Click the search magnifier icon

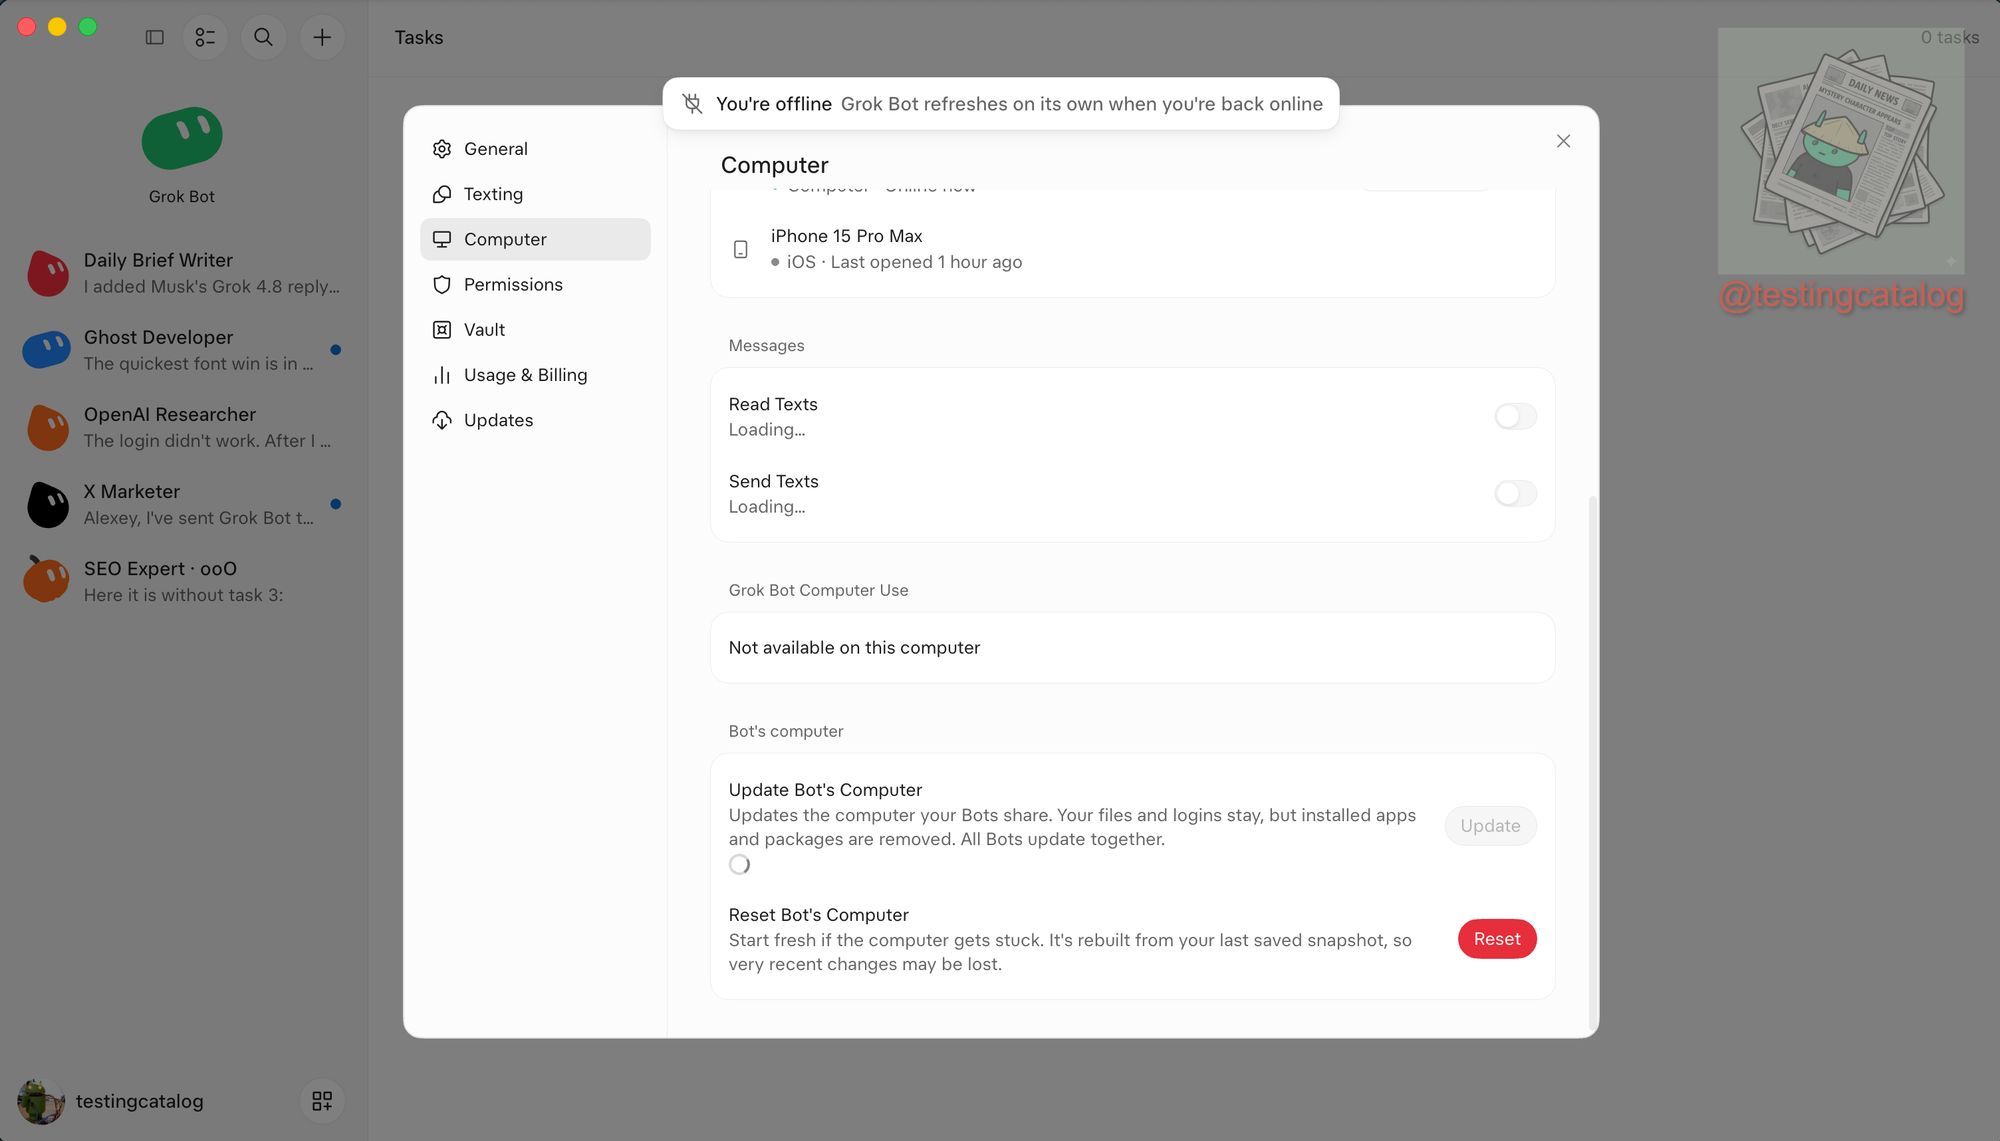tap(263, 37)
